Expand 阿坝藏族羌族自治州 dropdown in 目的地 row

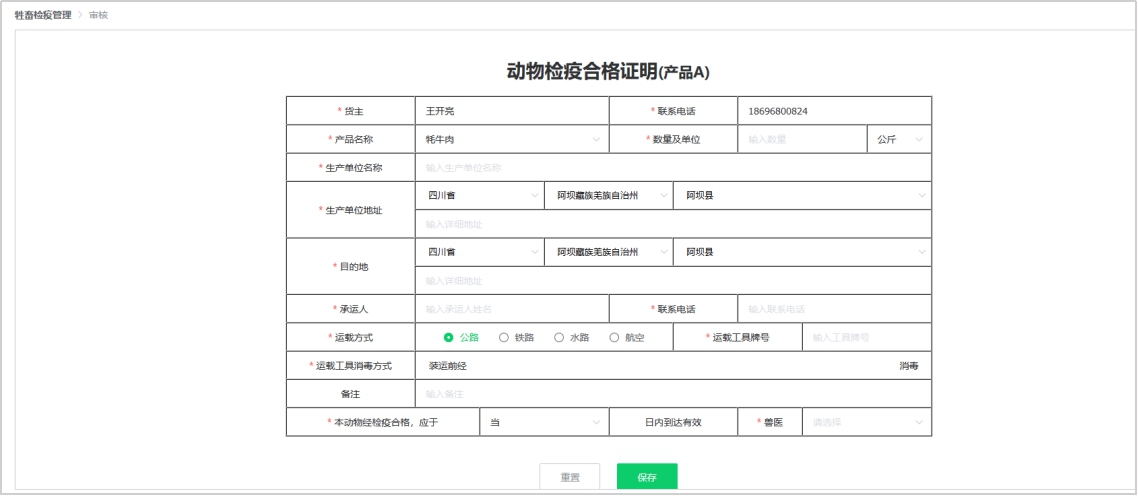point(608,252)
